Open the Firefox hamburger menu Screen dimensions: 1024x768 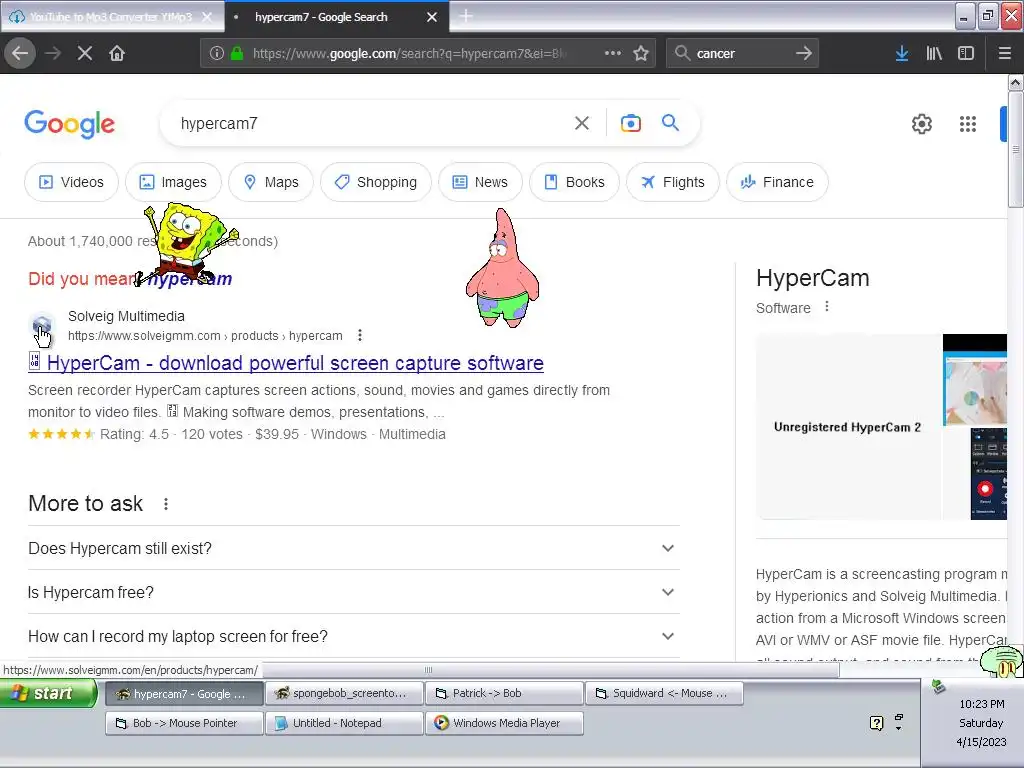click(1005, 54)
